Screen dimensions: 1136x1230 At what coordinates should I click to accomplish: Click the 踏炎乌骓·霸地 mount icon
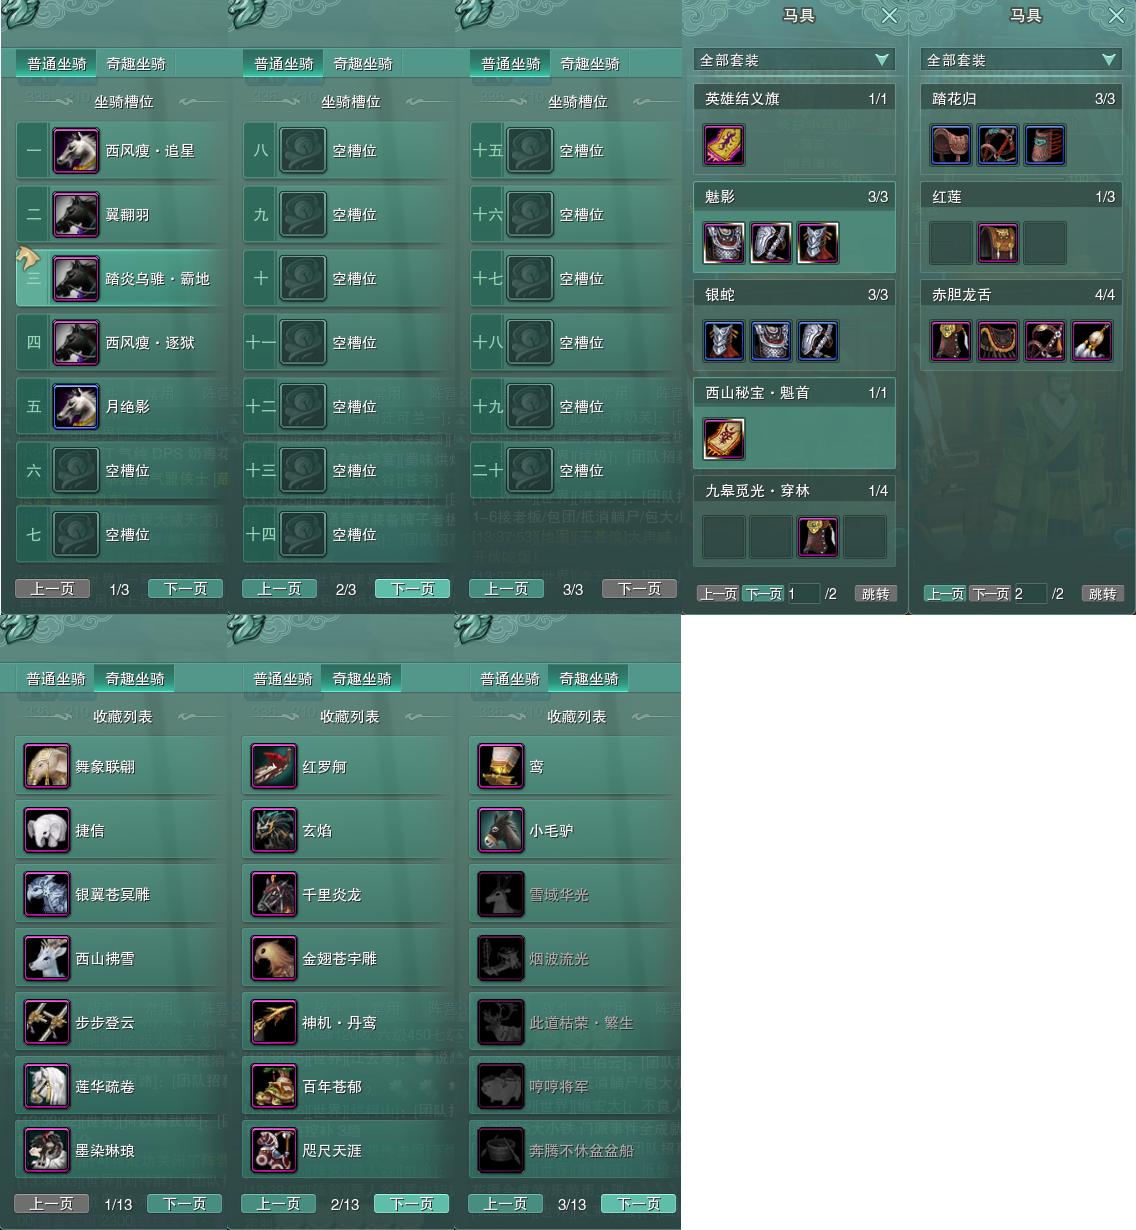click(x=76, y=279)
